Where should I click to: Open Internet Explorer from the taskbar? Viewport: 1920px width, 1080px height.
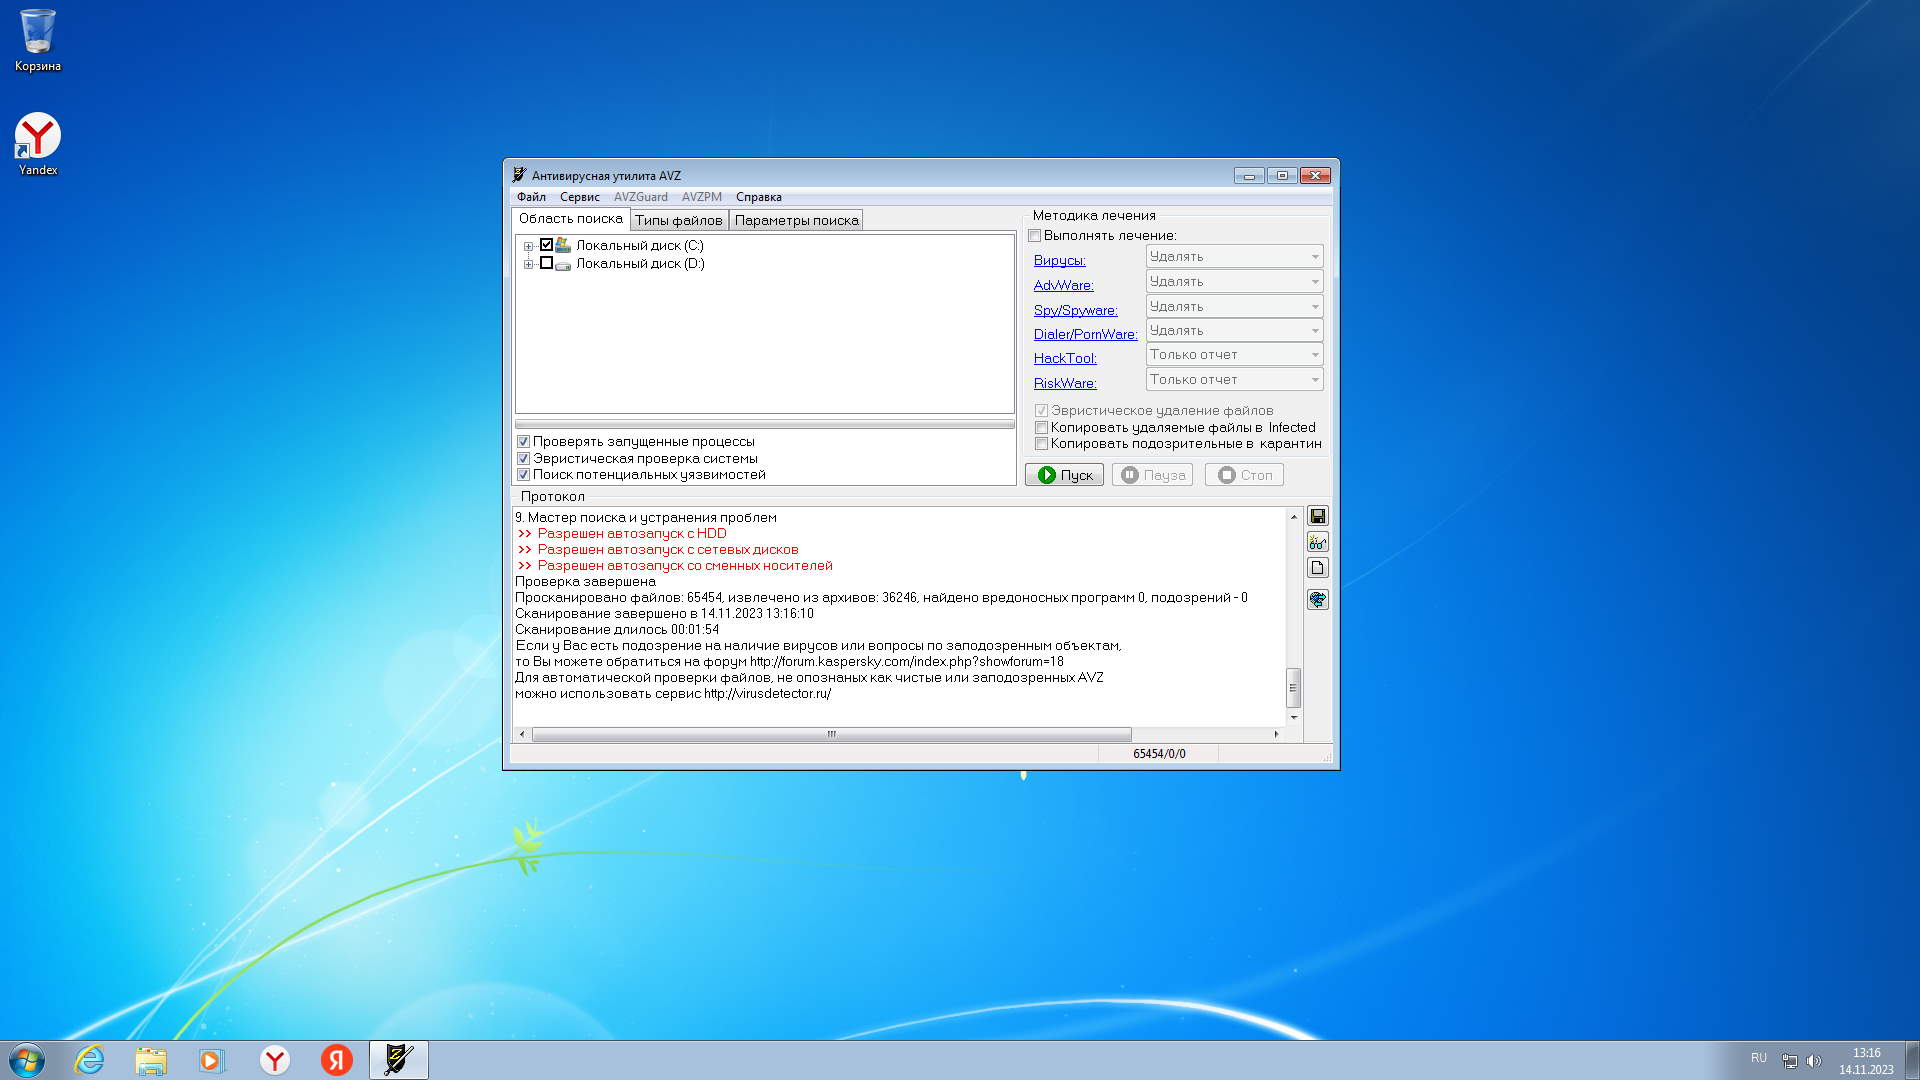pos(90,1060)
